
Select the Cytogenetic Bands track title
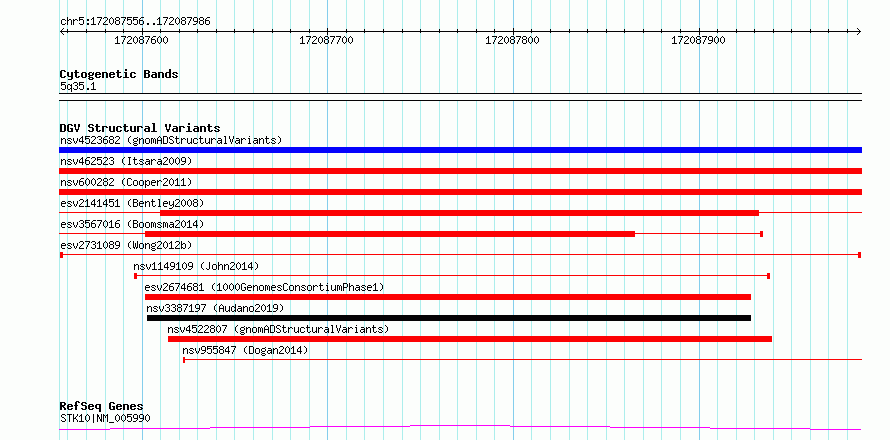tap(119, 74)
